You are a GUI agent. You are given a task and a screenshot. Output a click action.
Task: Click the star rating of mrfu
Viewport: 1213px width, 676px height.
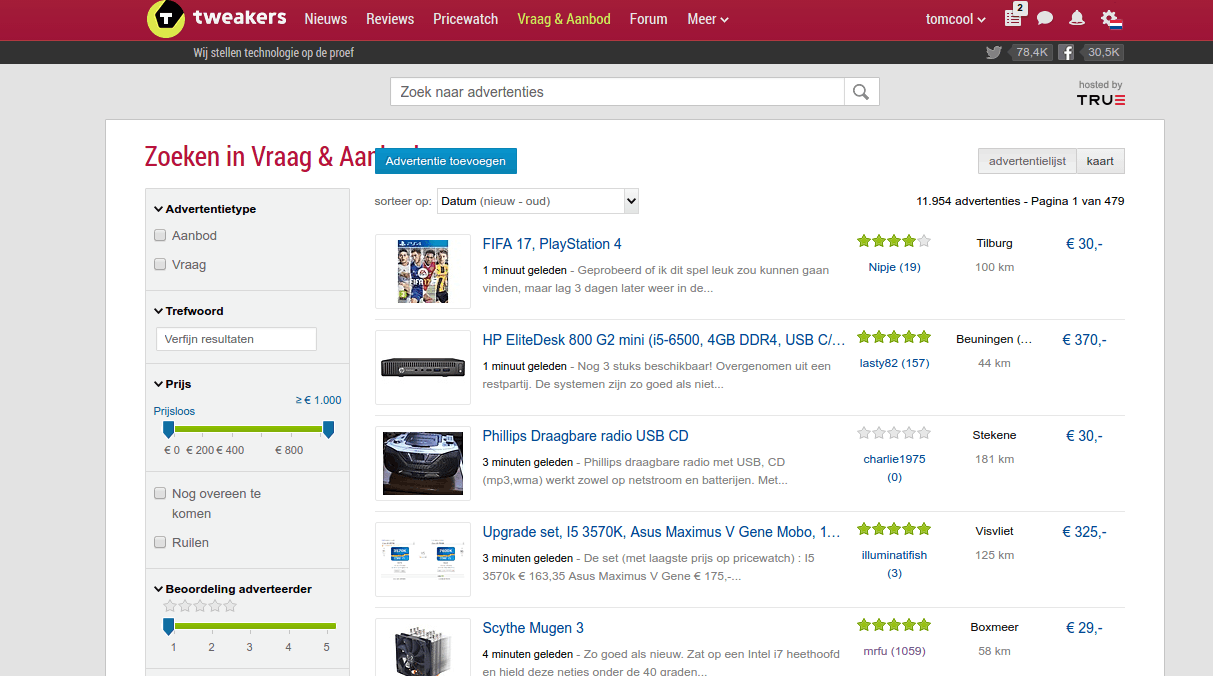click(894, 625)
